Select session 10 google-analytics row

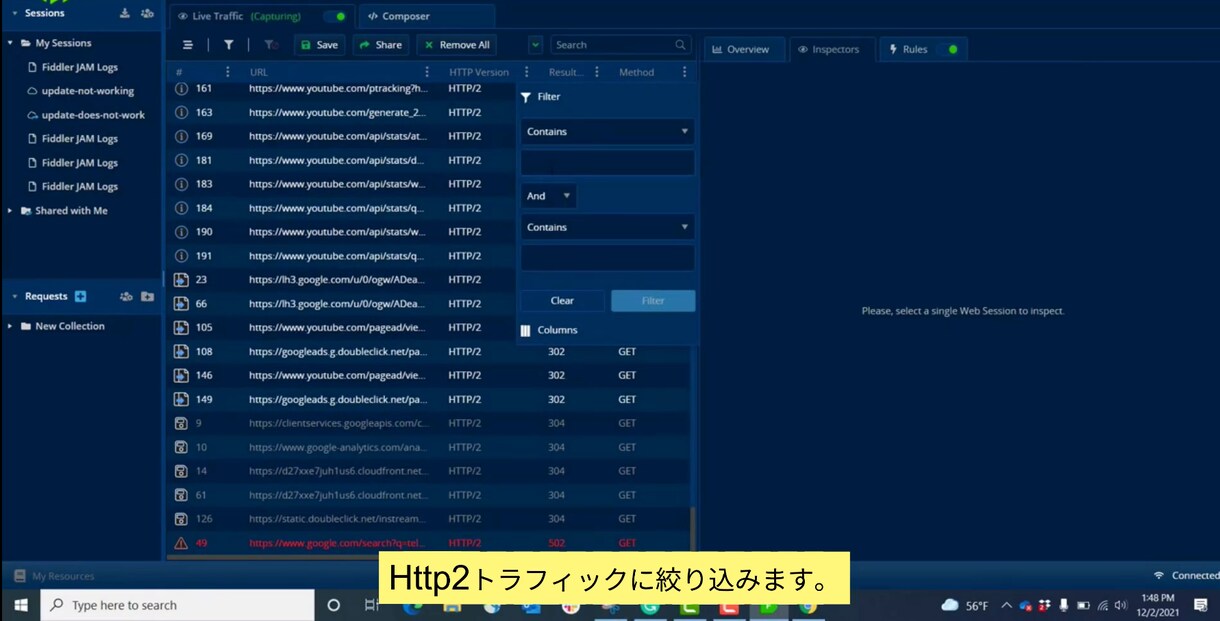coord(430,447)
